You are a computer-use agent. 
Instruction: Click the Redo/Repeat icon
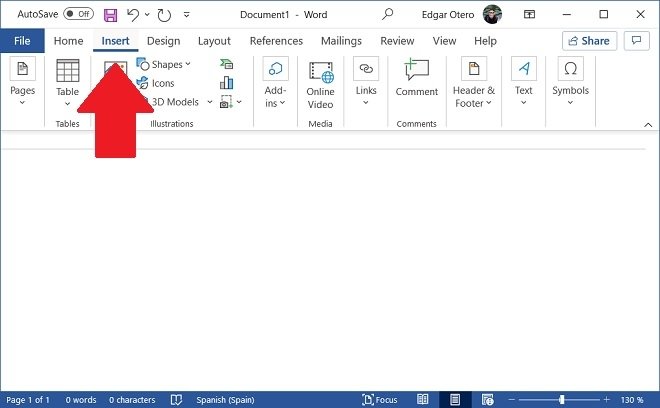[164, 15]
